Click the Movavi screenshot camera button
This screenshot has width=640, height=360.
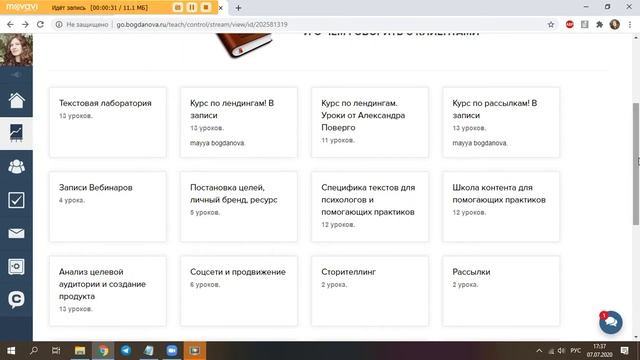coord(178,7)
